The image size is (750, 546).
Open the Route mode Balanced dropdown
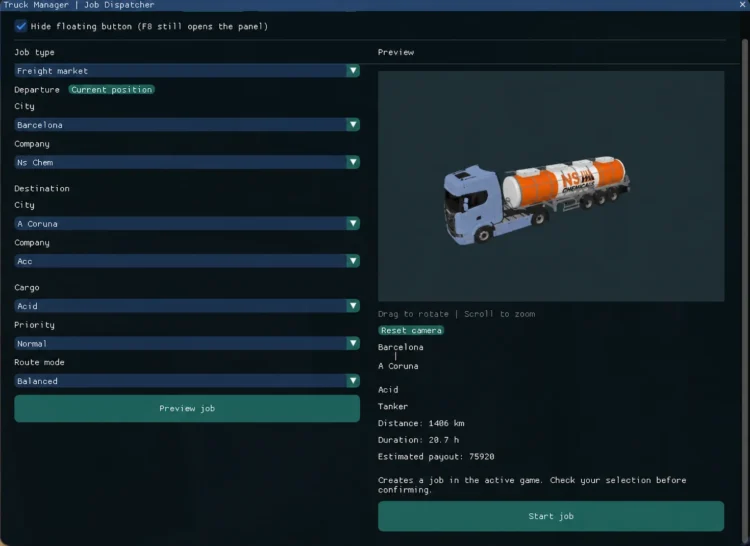point(187,381)
